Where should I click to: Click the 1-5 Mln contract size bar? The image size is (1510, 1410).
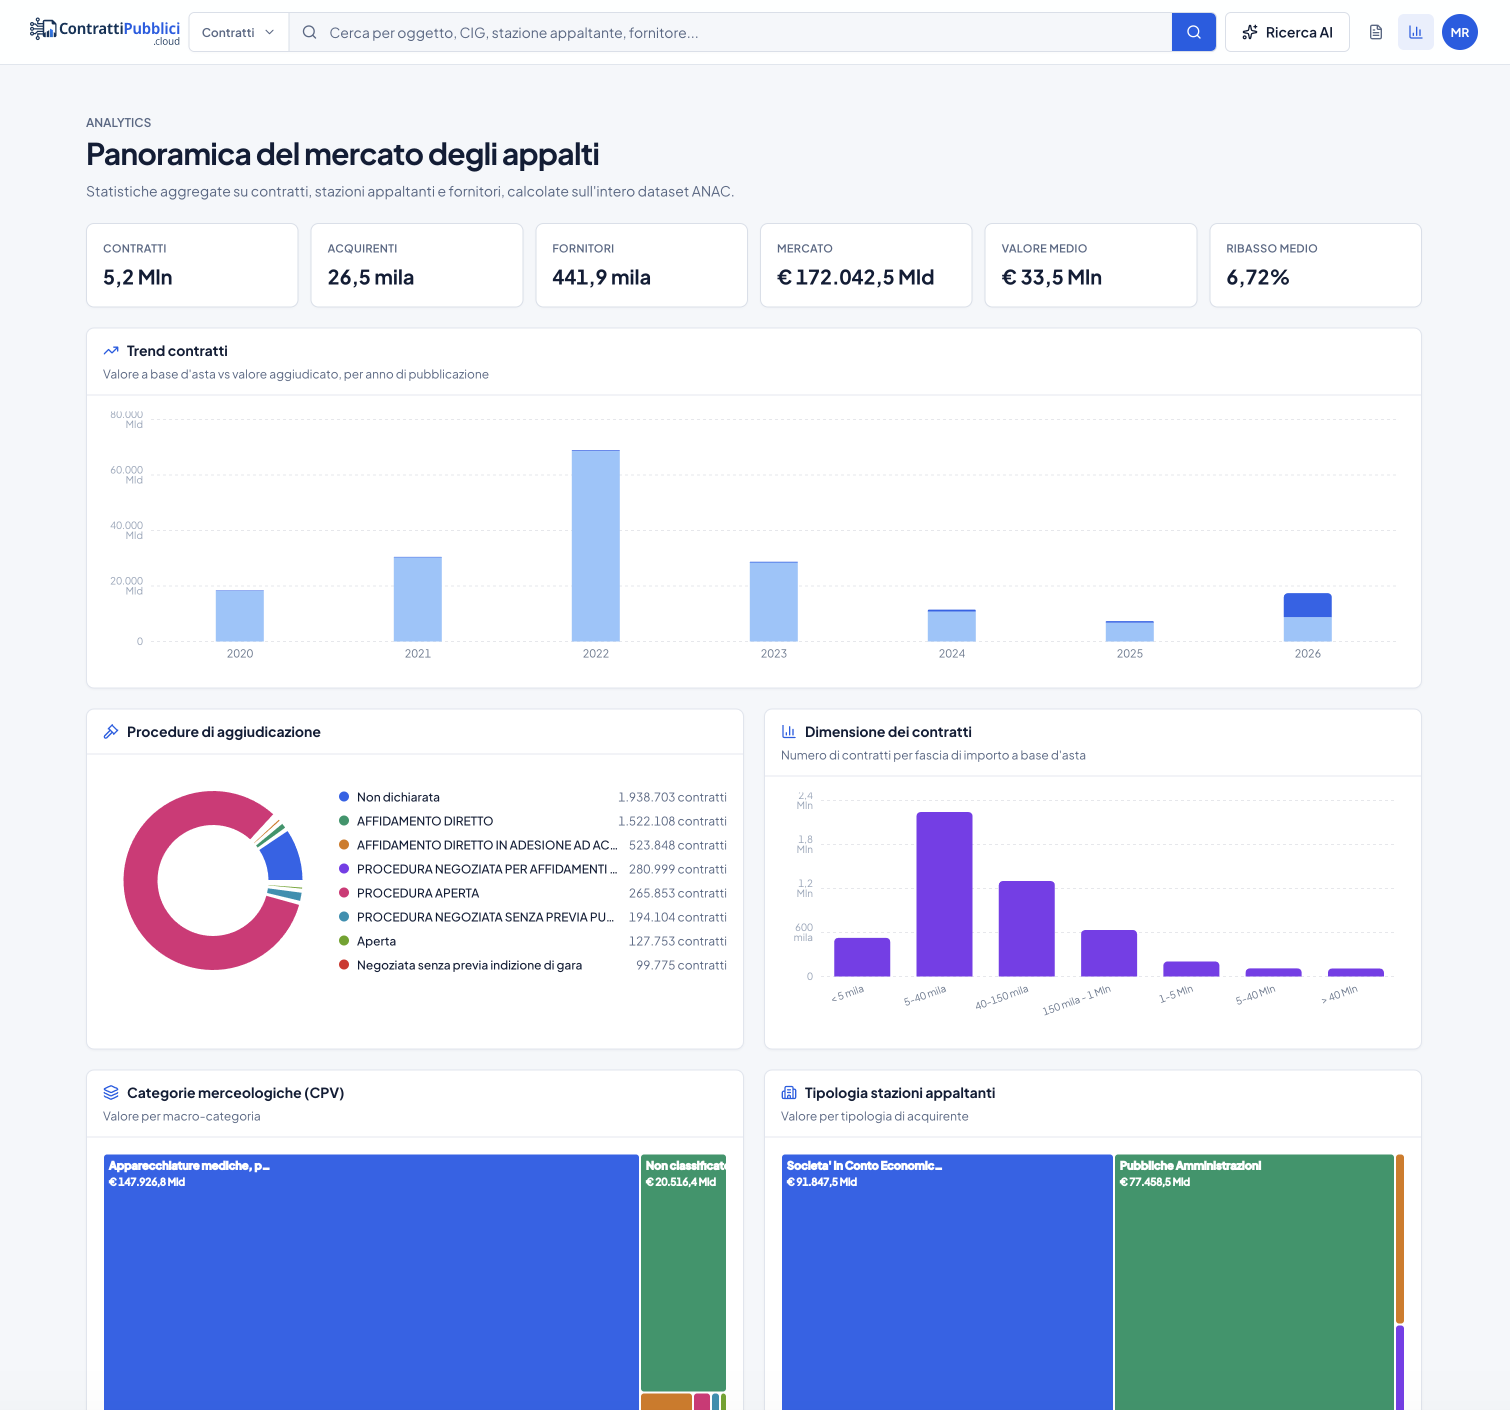click(x=1191, y=969)
